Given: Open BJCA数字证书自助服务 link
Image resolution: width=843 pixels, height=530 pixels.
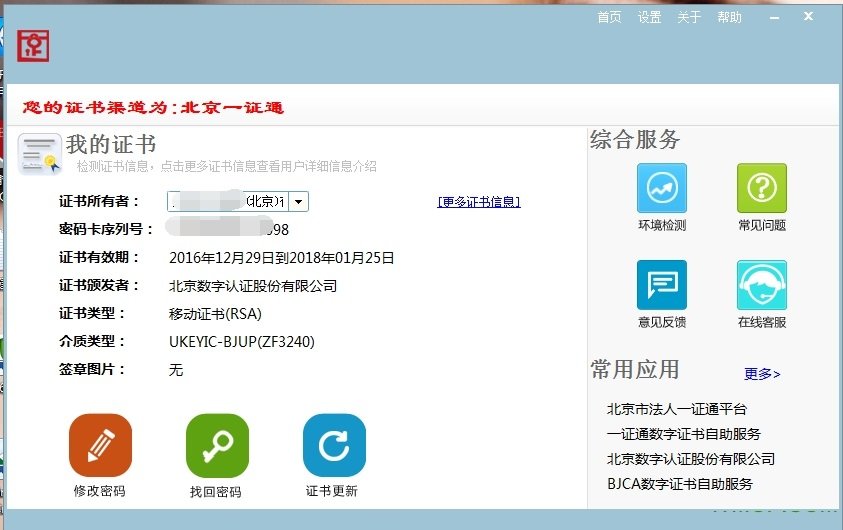Looking at the screenshot, I should click(680, 484).
